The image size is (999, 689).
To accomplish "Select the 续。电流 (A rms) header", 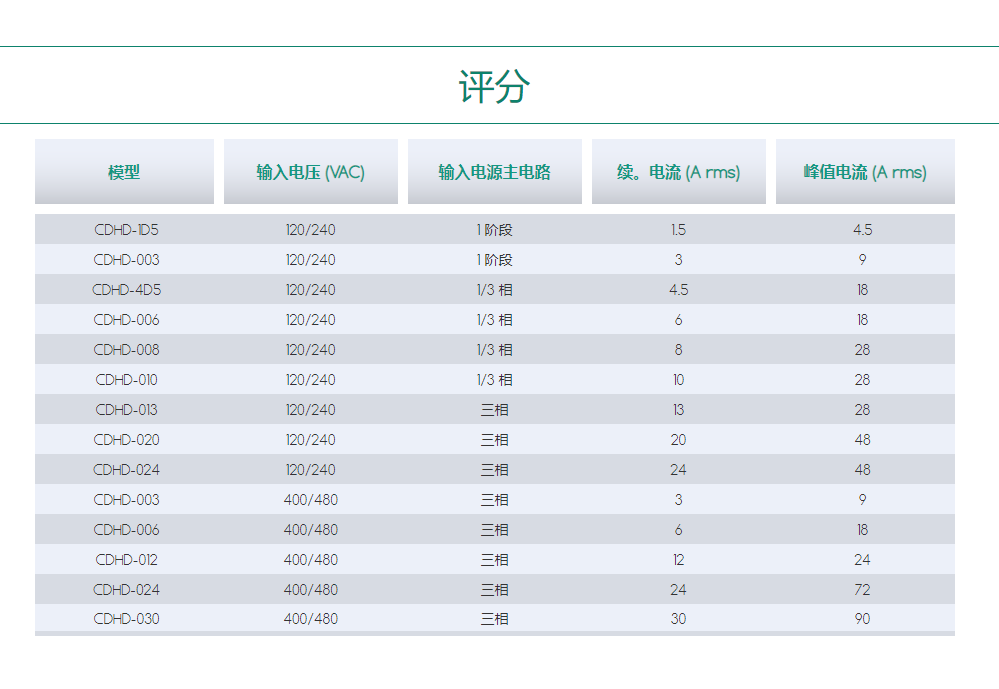I will click(678, 172).
